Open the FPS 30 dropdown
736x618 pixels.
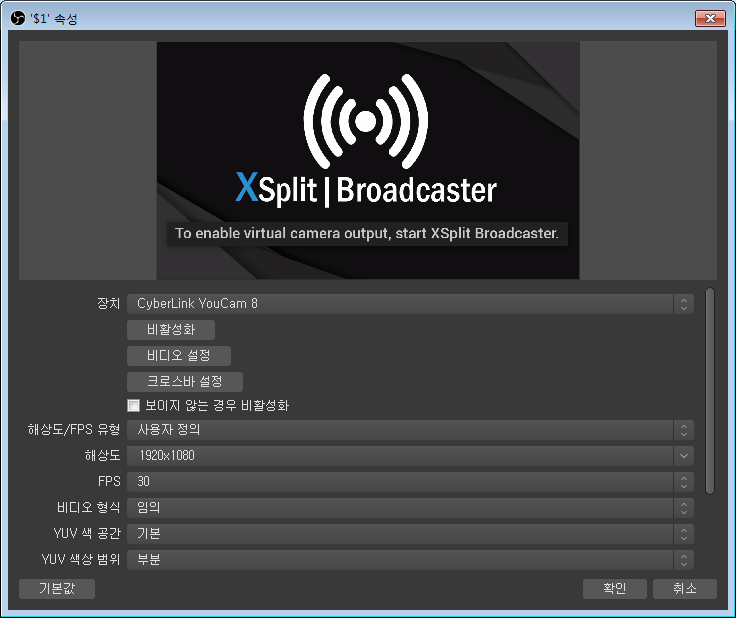pyautogui.click(x=410, y=482)
